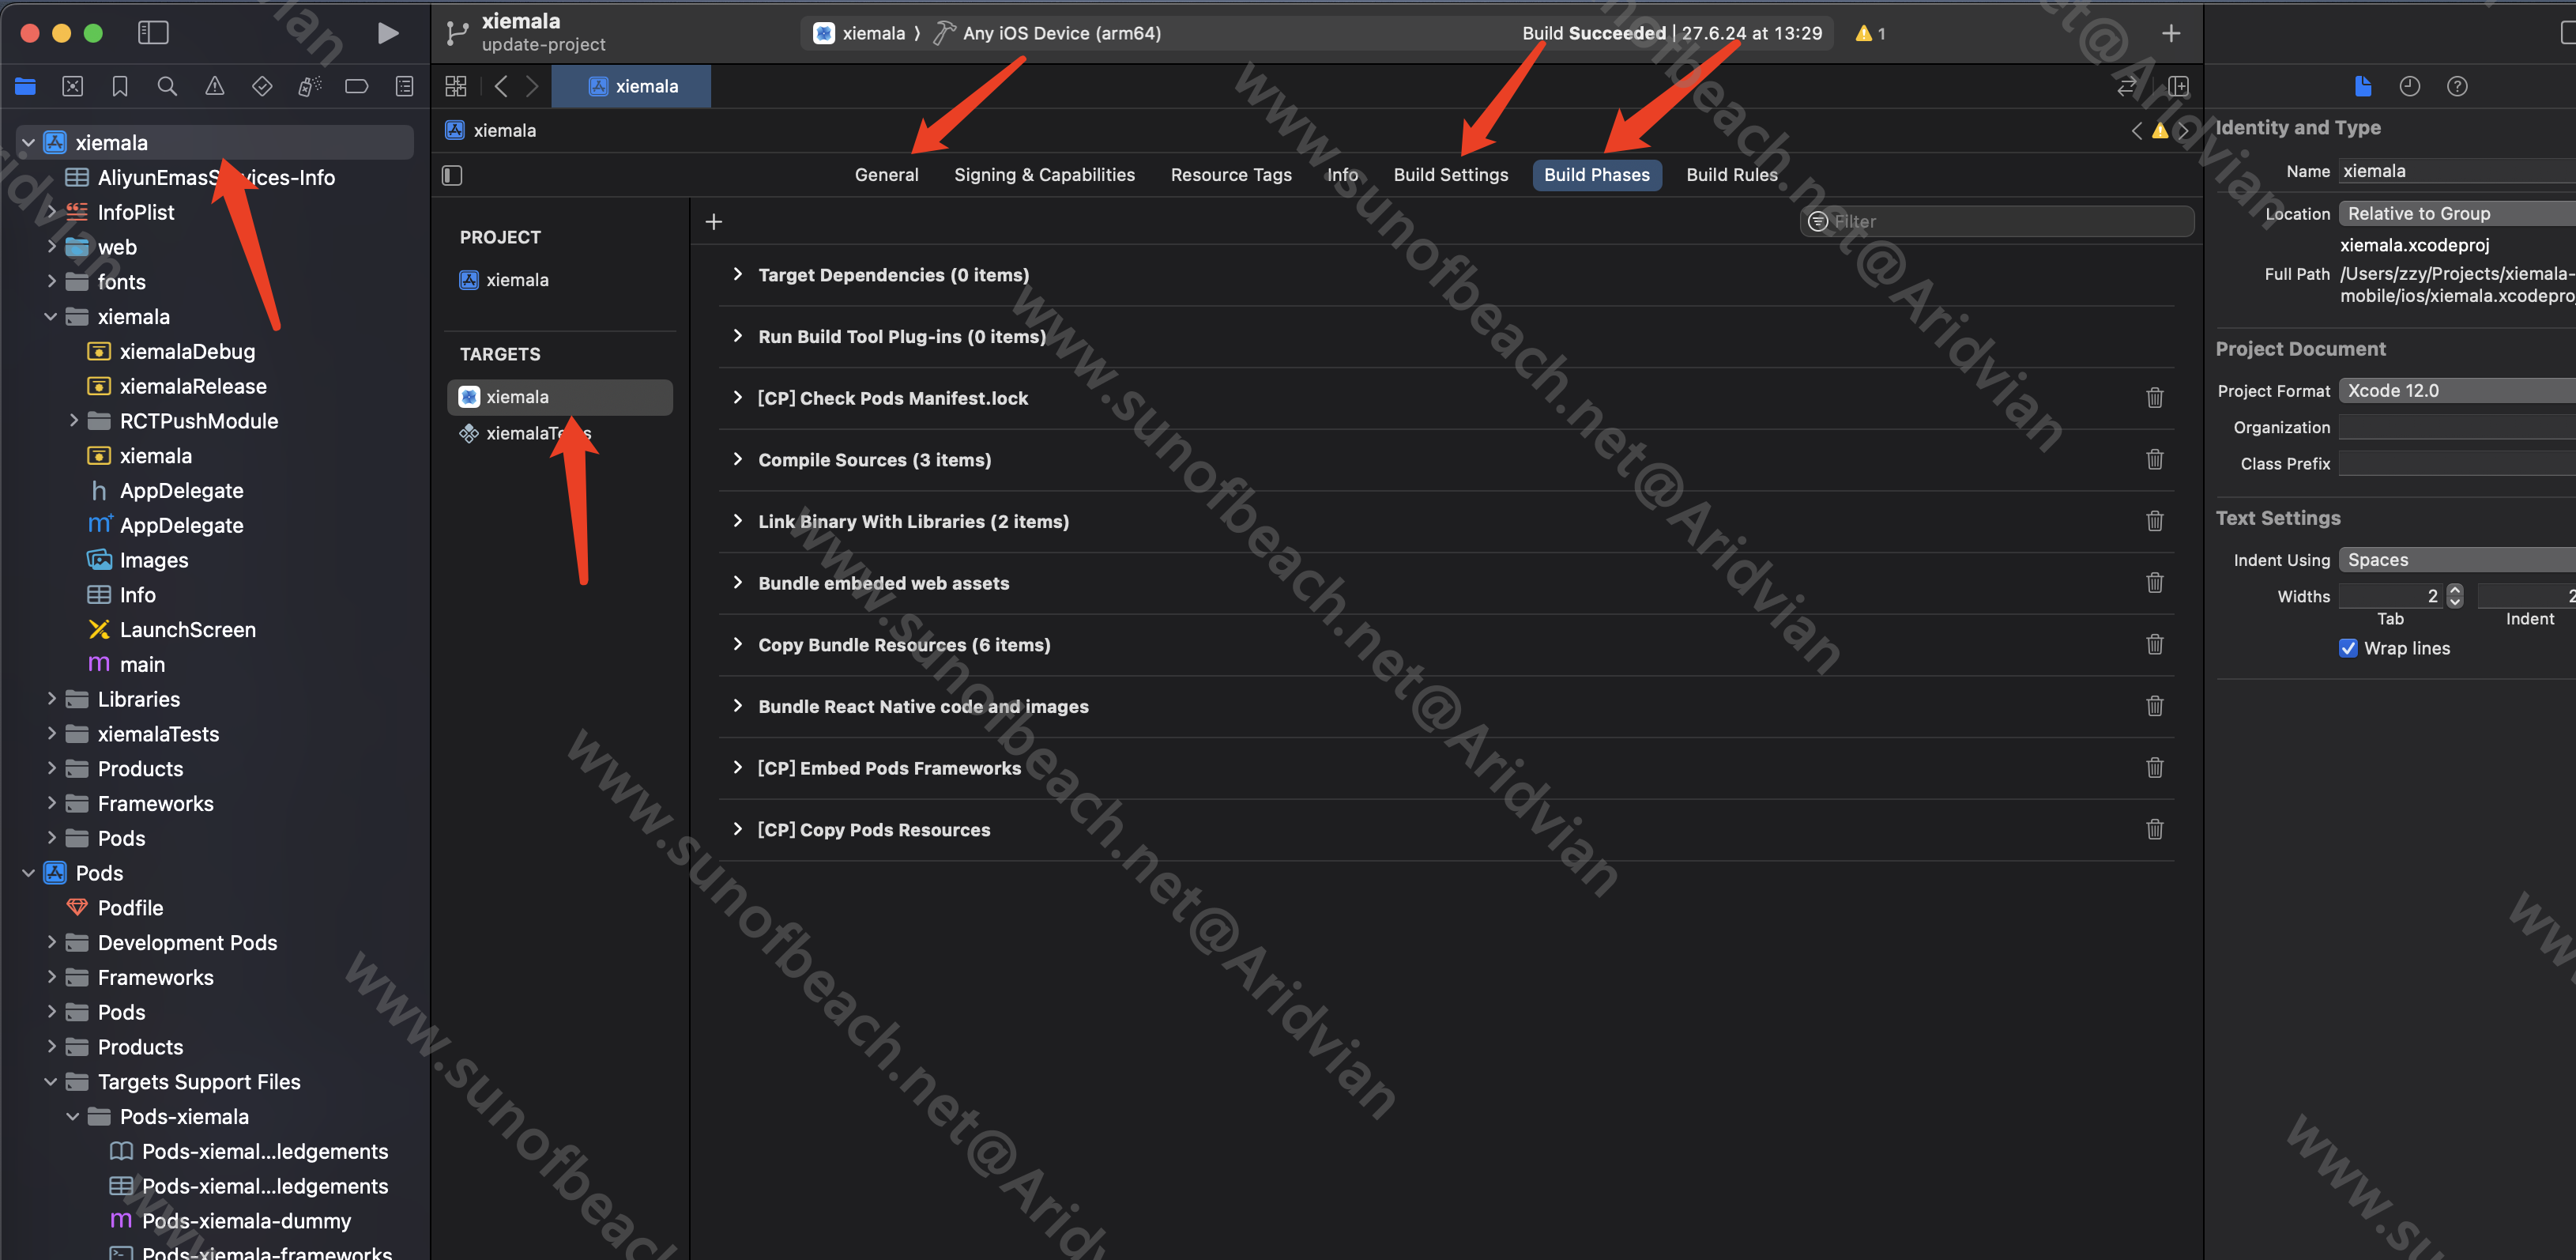Image resolution: width=2576 pixels, height=1260 pixels.
Task: Switch to the General tab
Action: (886, 175)
